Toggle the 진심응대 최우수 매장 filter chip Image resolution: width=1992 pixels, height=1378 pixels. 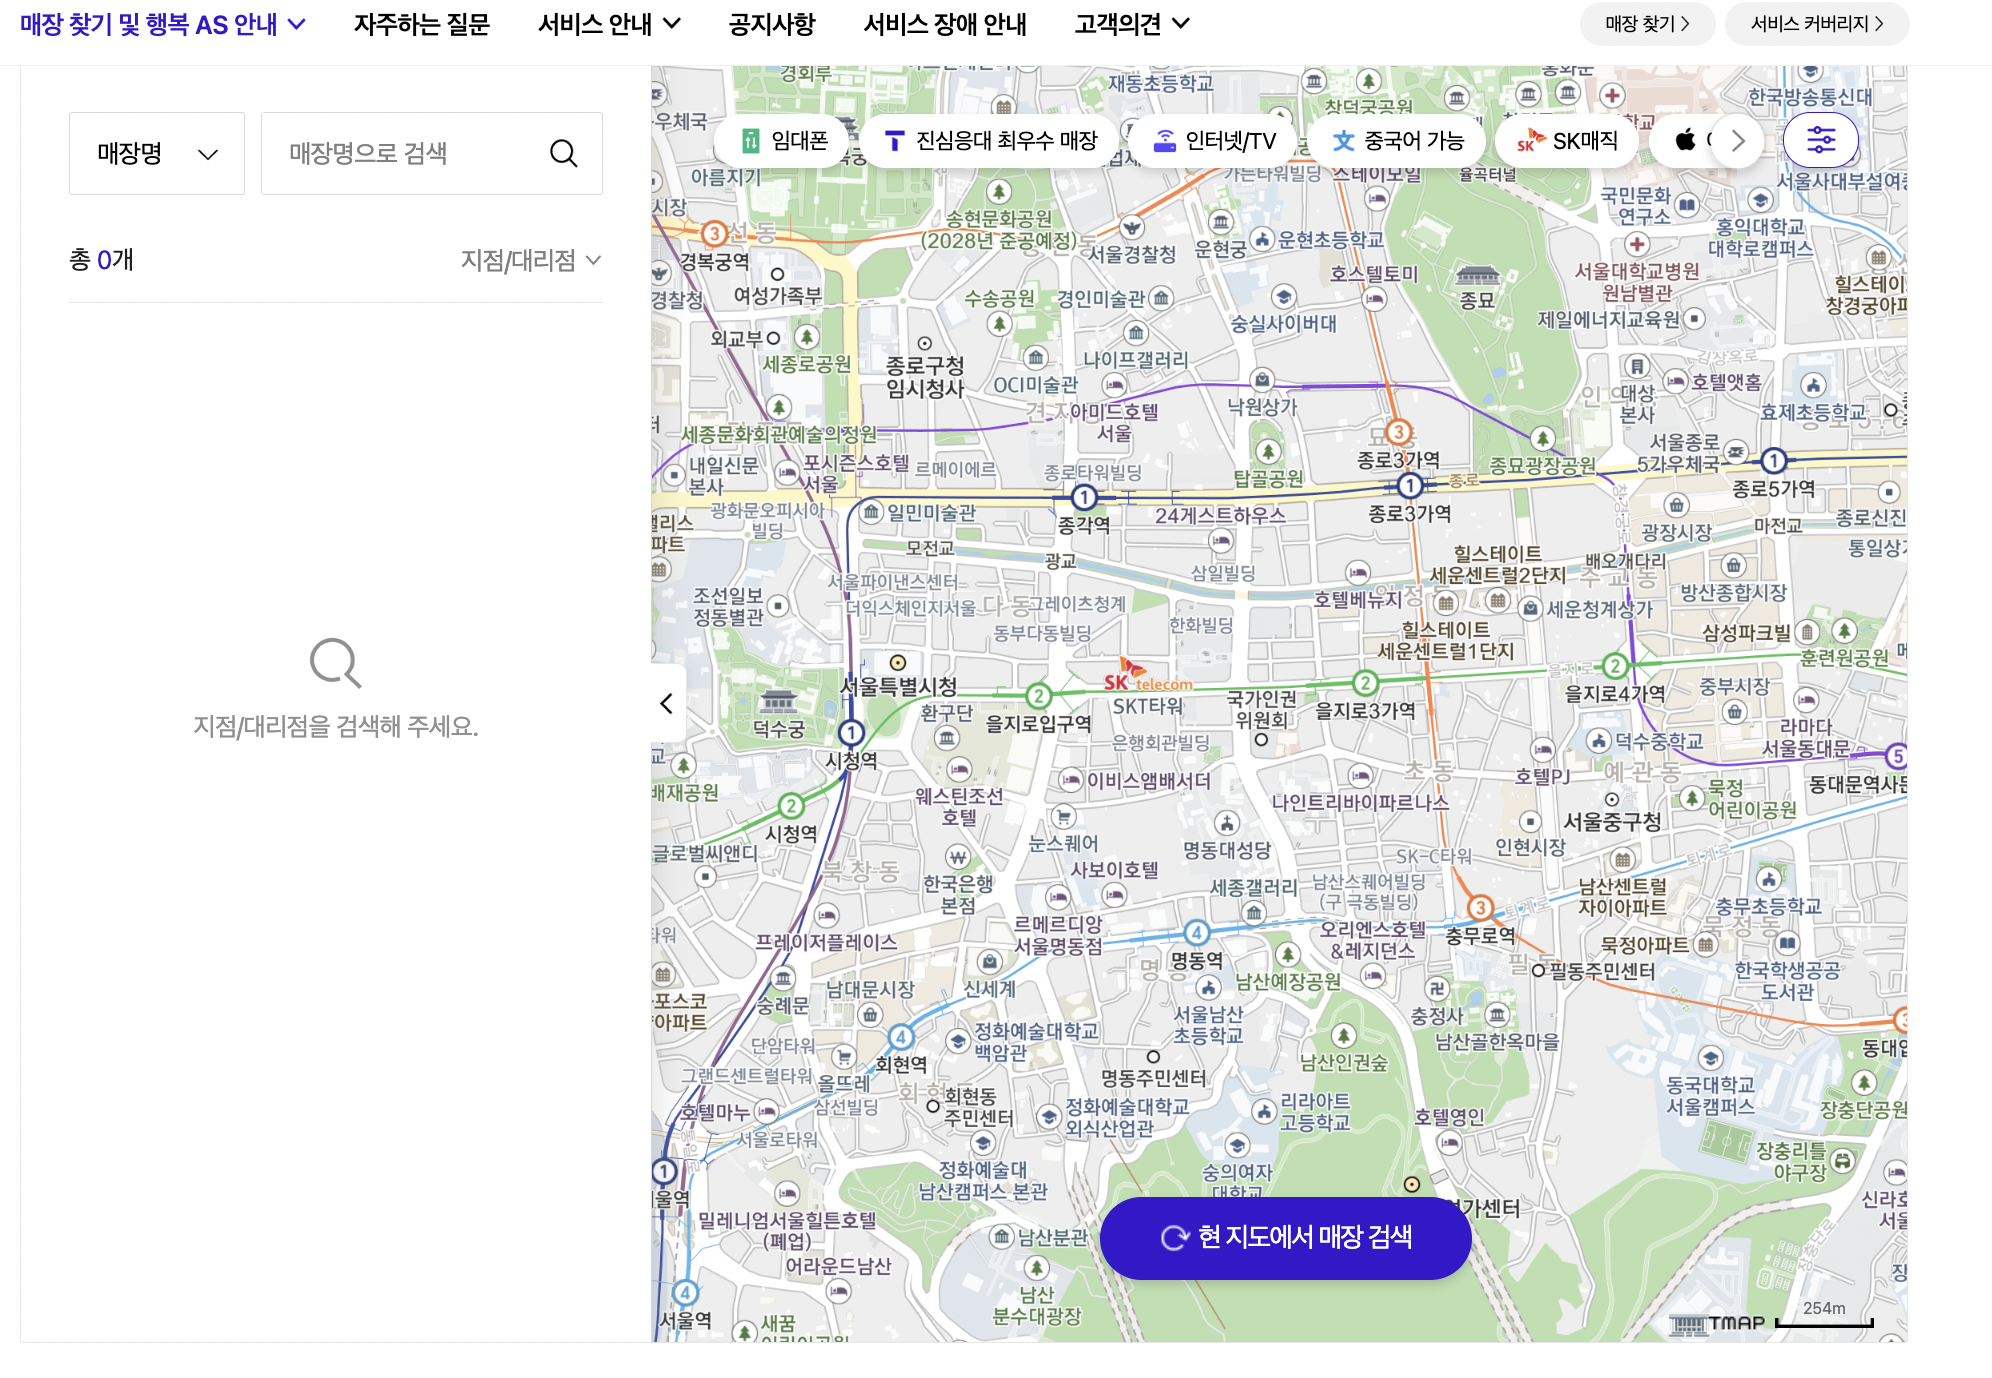tap(992, 140)
